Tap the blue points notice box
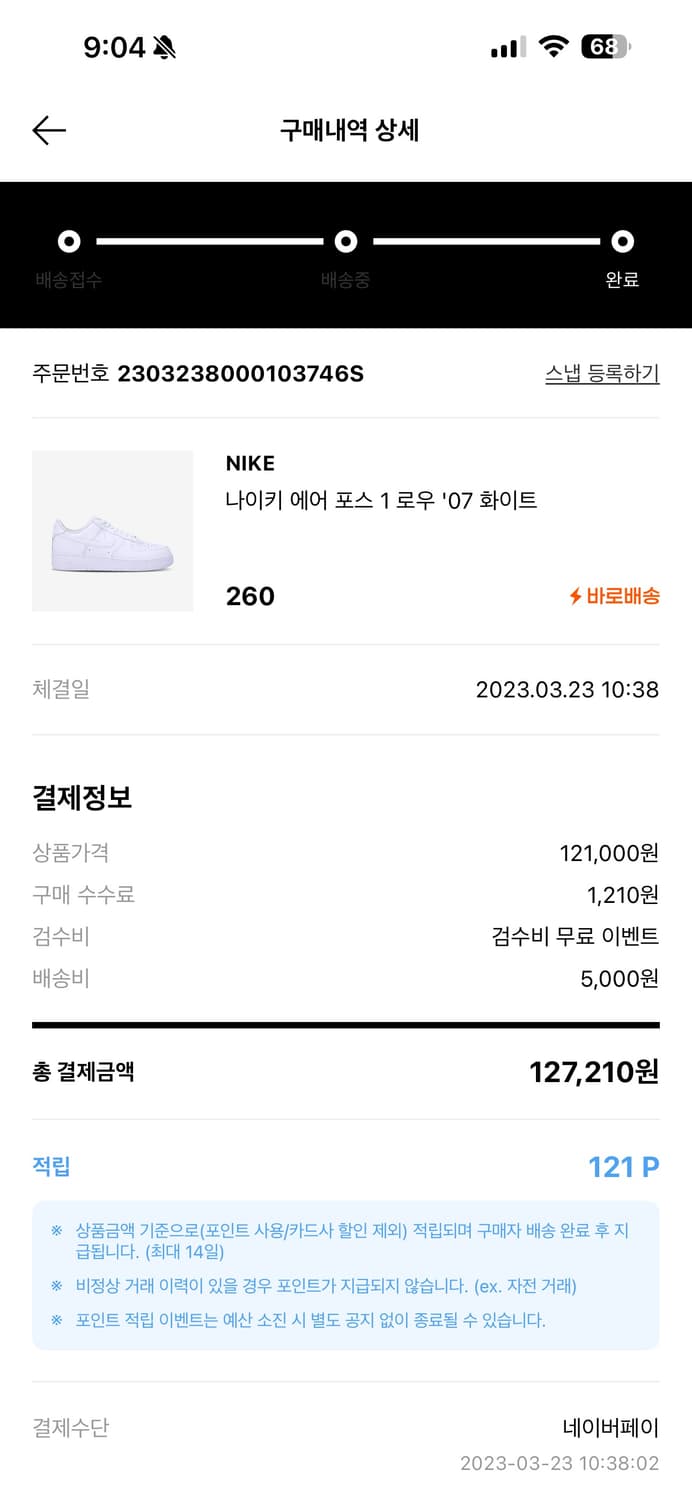The height and width of the screenshot is (1500, 692). coord(345,1275)
